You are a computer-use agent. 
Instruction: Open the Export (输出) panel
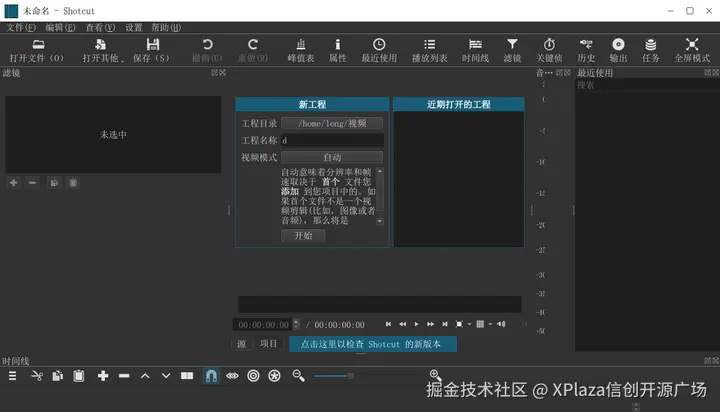(x=618, y=51)
